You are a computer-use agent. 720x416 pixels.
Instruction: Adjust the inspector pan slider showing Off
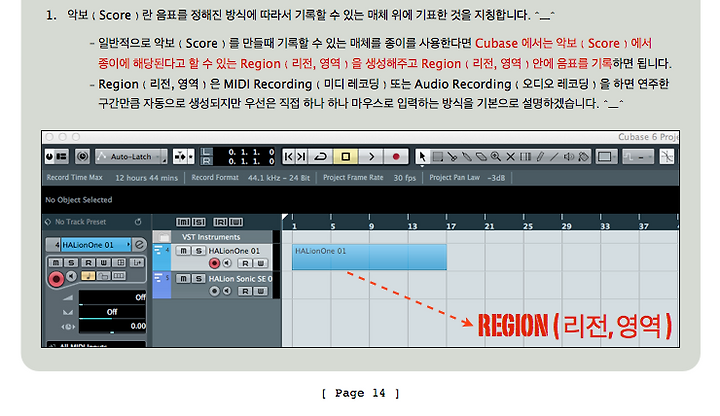click(x=112, y=312)
